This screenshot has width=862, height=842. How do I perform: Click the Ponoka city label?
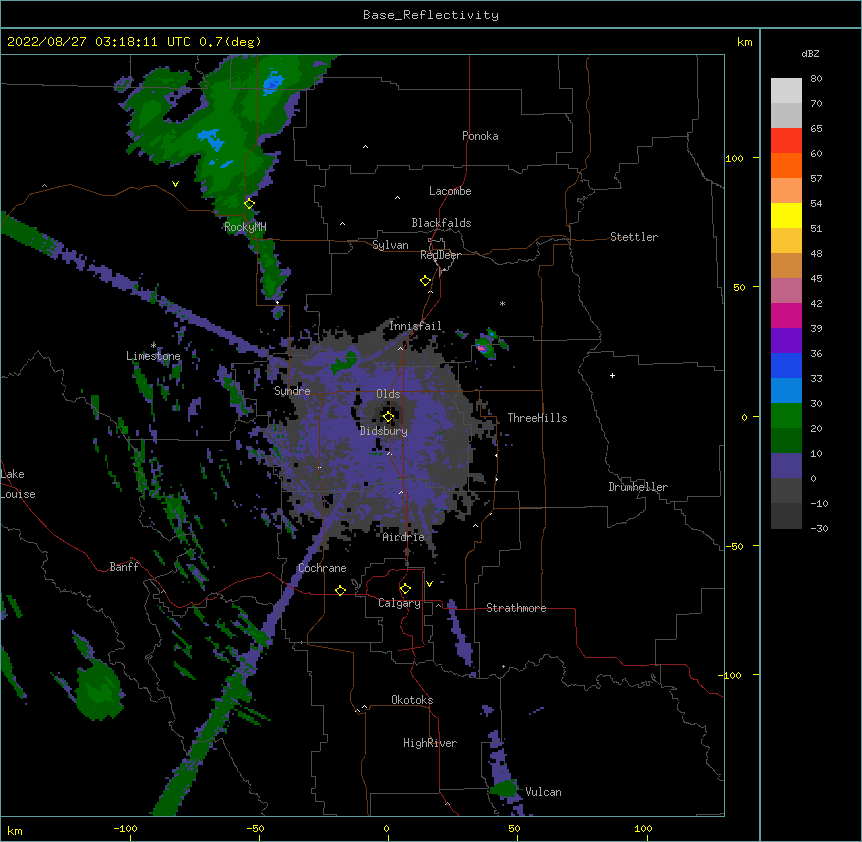tap(480, 136)
